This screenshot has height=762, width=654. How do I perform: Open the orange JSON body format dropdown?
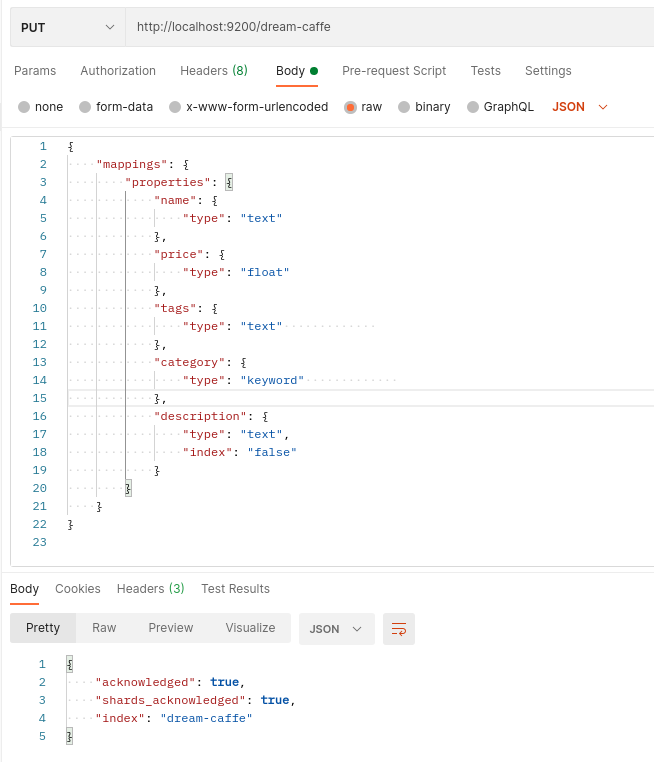580,107
